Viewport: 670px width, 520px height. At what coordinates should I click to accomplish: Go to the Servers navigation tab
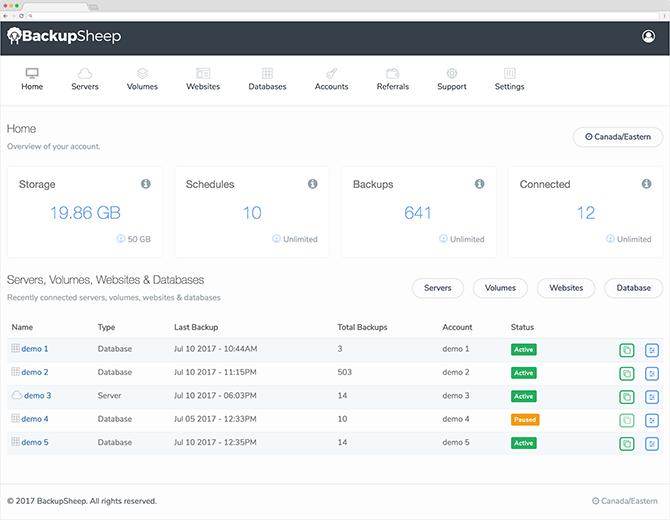[85, 79]
